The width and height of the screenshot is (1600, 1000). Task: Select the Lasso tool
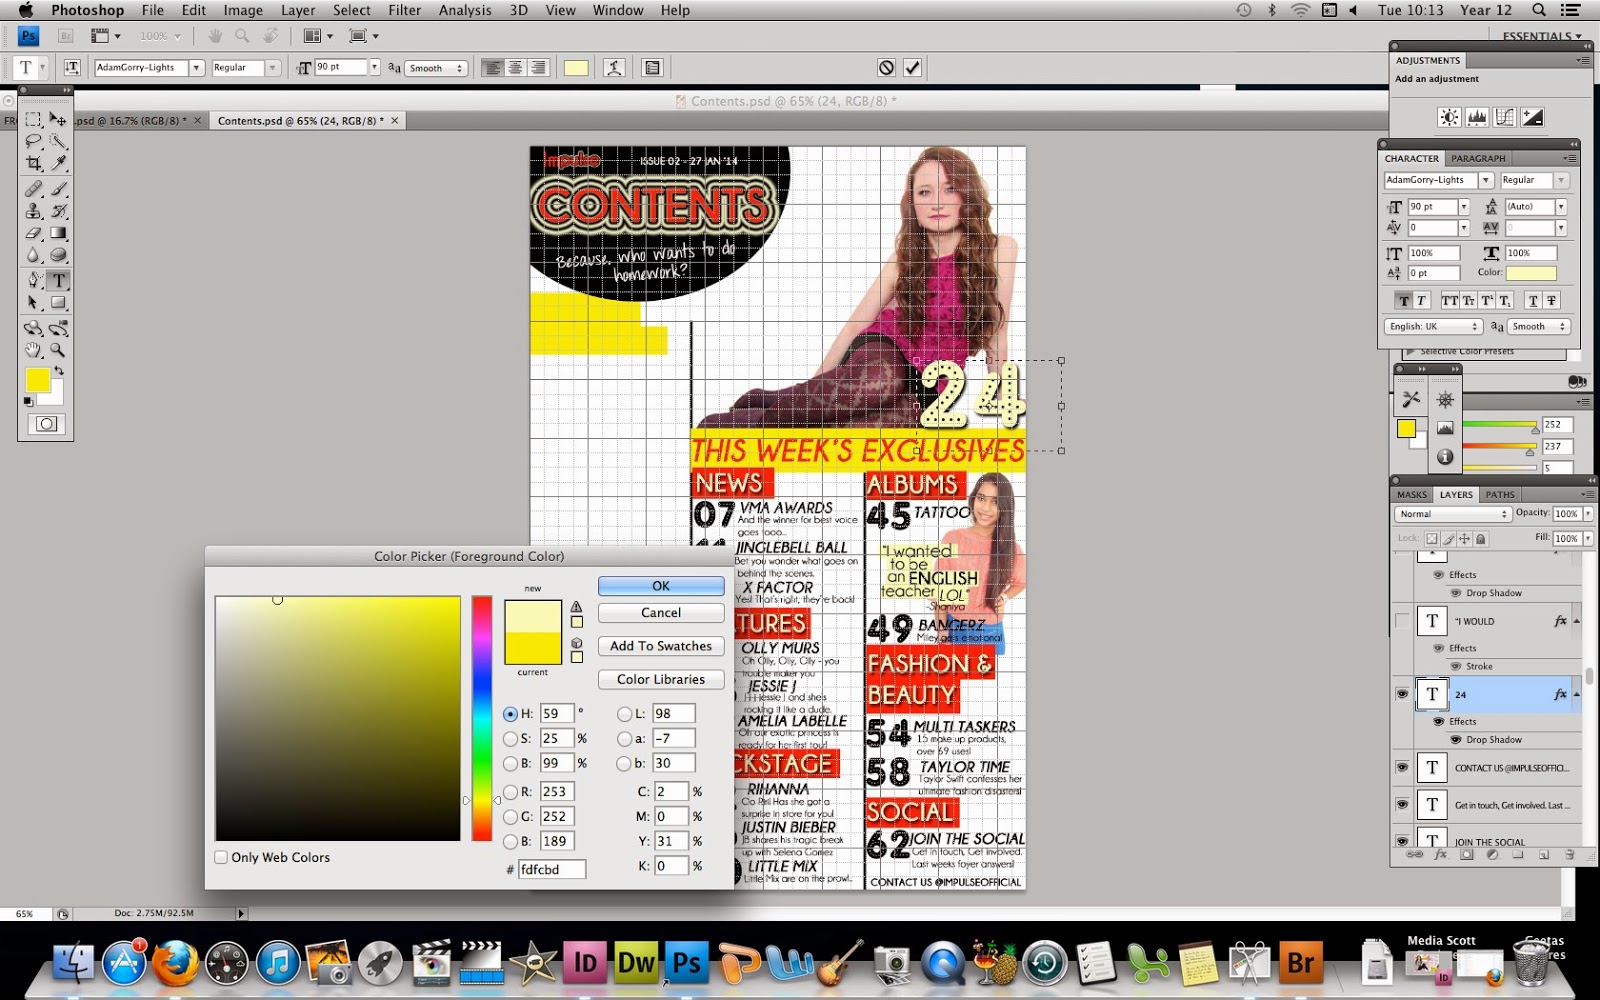point(33,141)
